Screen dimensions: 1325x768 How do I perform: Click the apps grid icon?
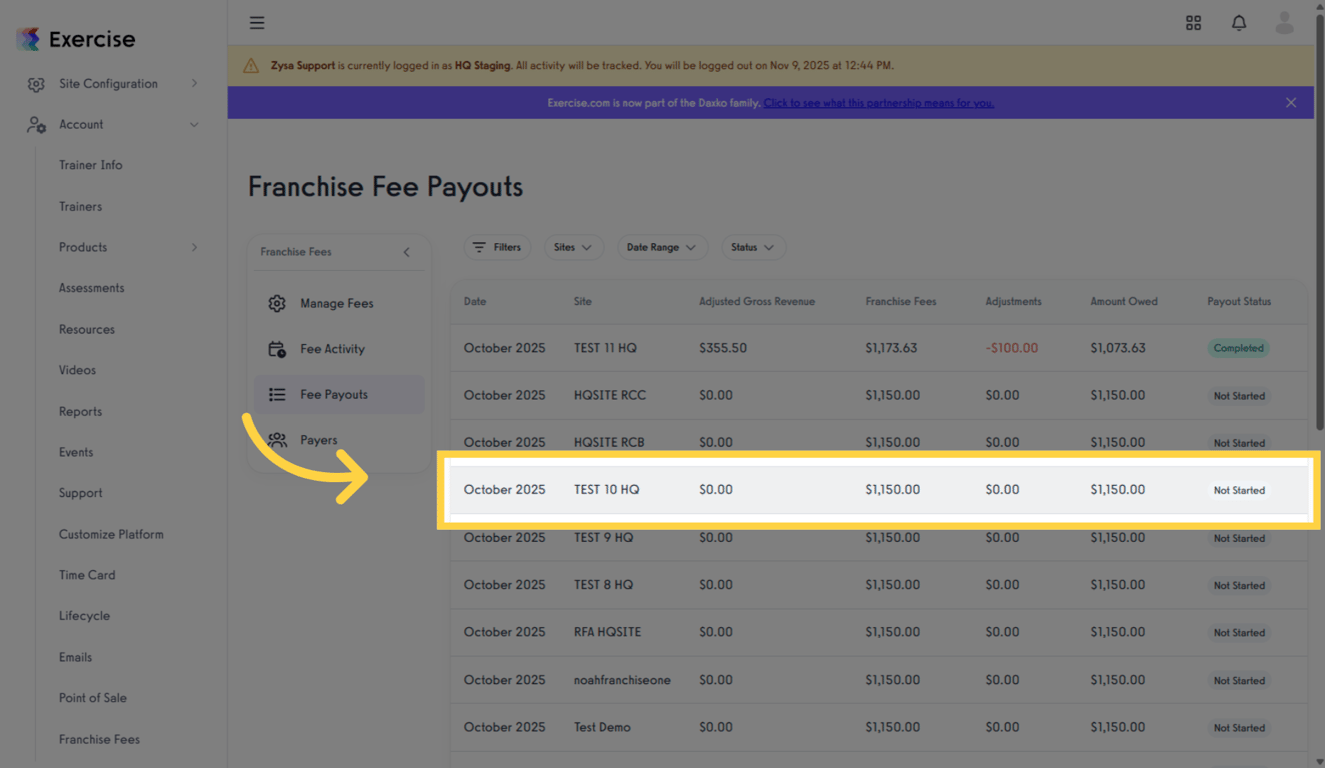[x=1193, y=22]
